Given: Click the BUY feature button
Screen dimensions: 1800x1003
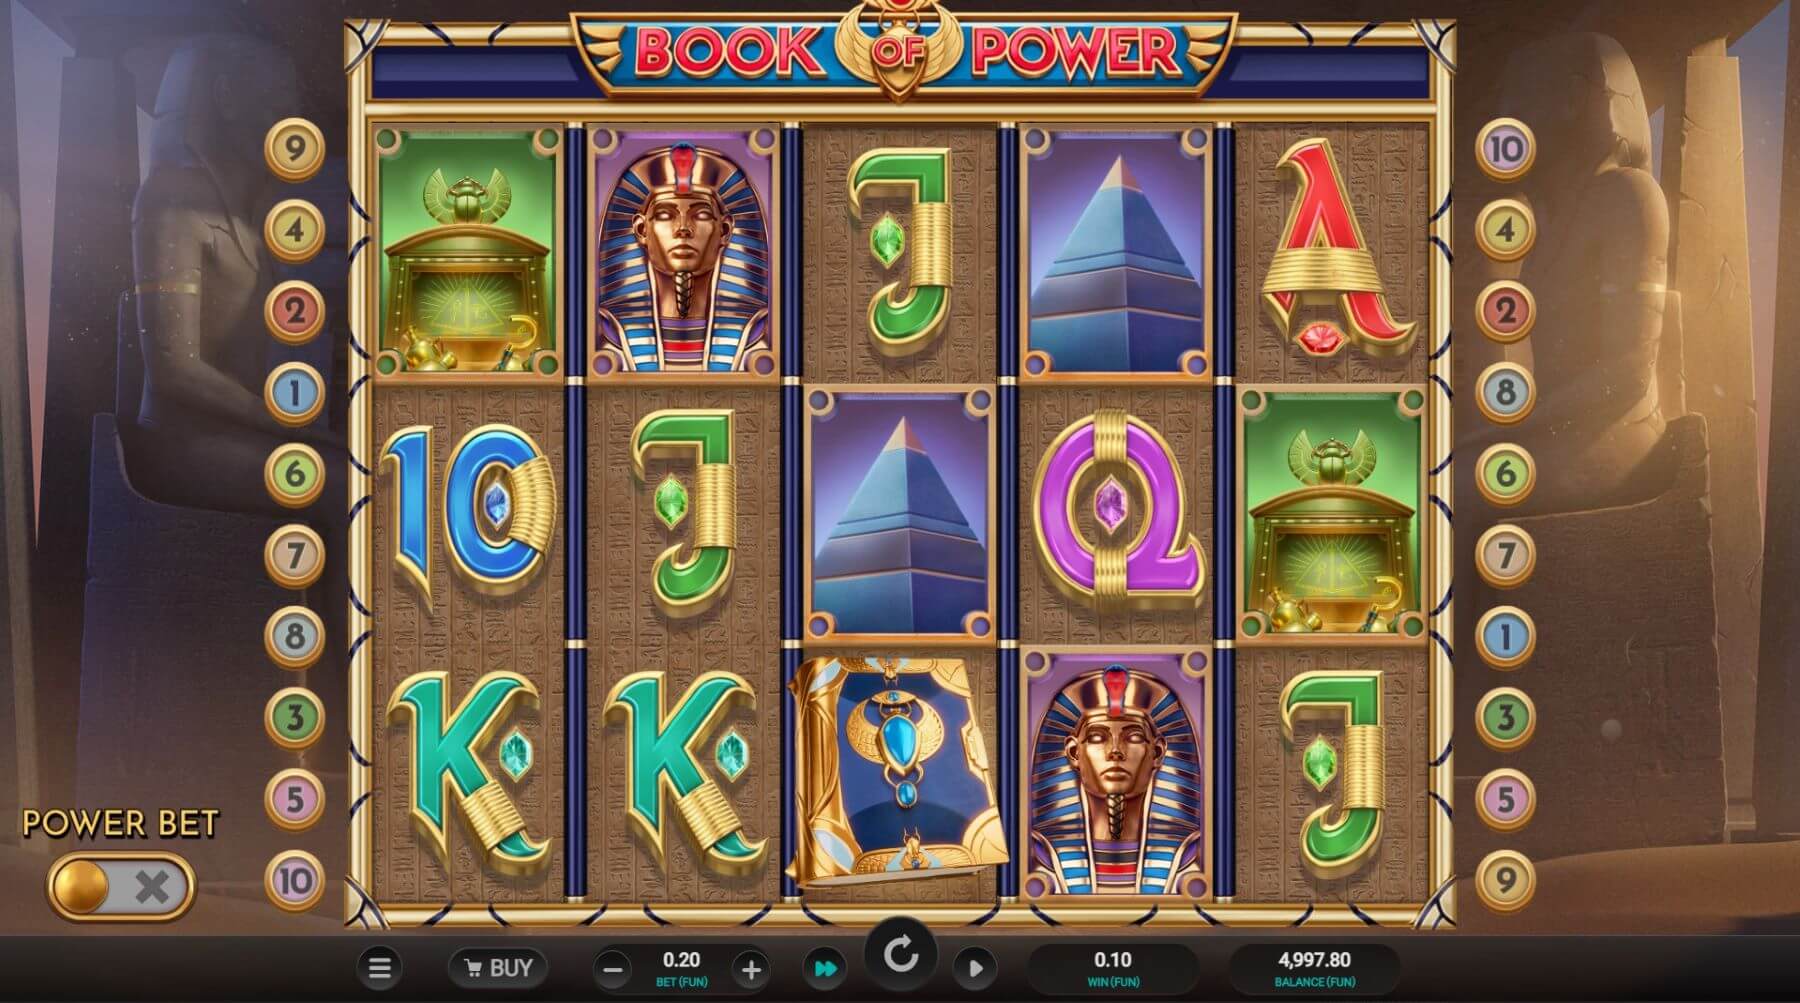Looking at the screenshot, I should (x=498, y=968).
